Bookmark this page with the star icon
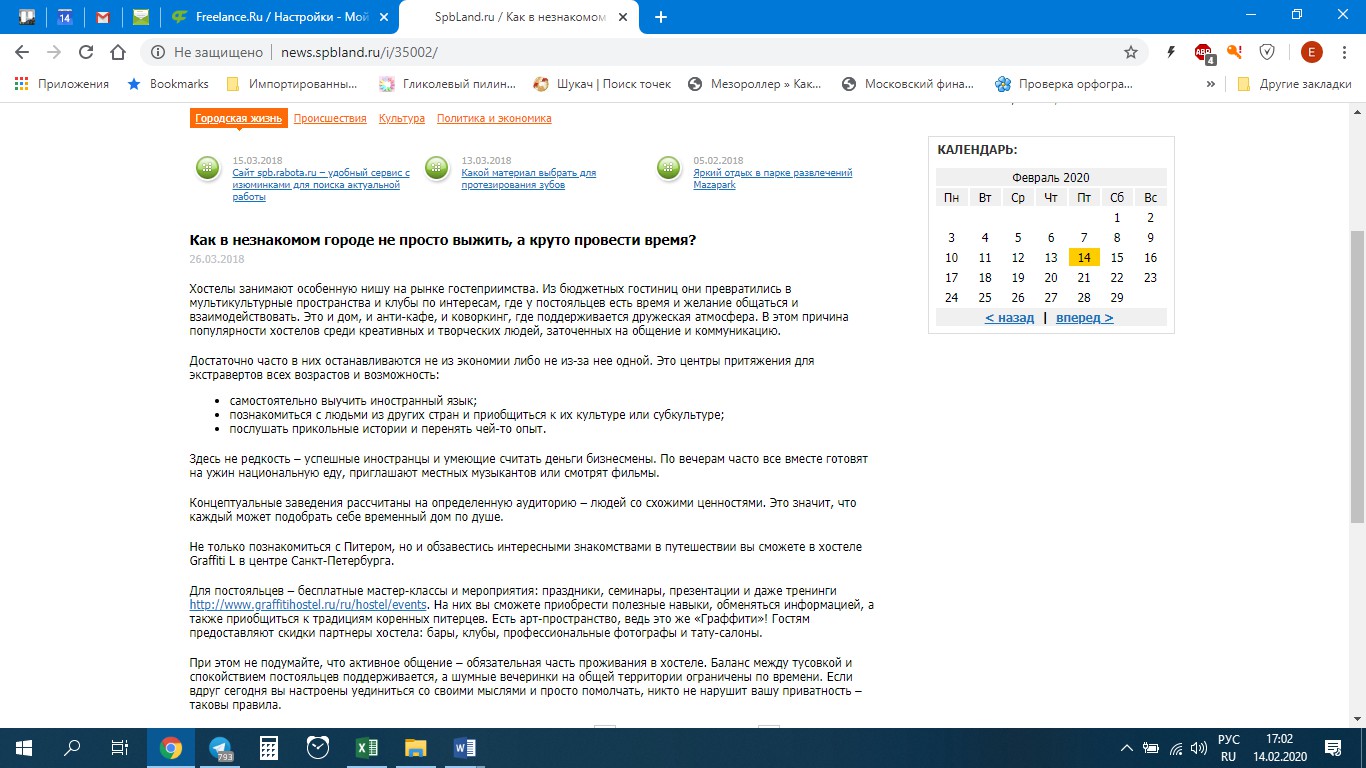 click(x=1131, y=52)
